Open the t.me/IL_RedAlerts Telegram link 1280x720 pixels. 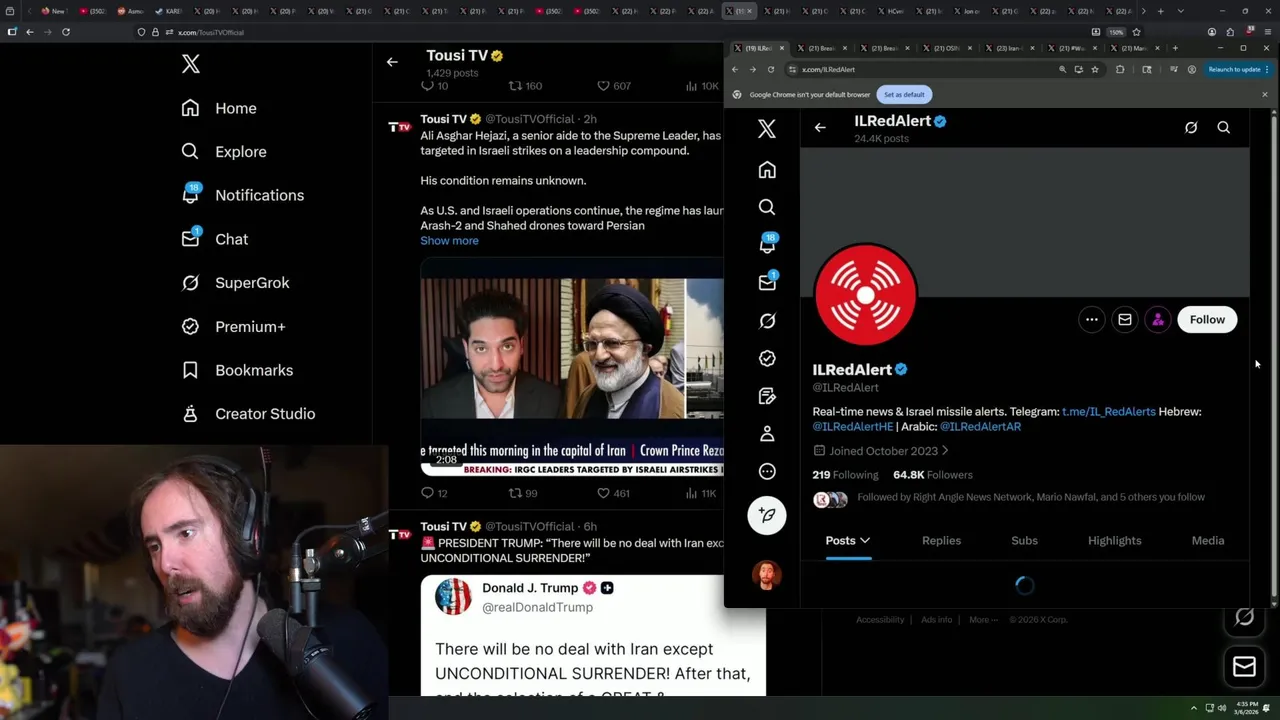tap(1108, 411)
